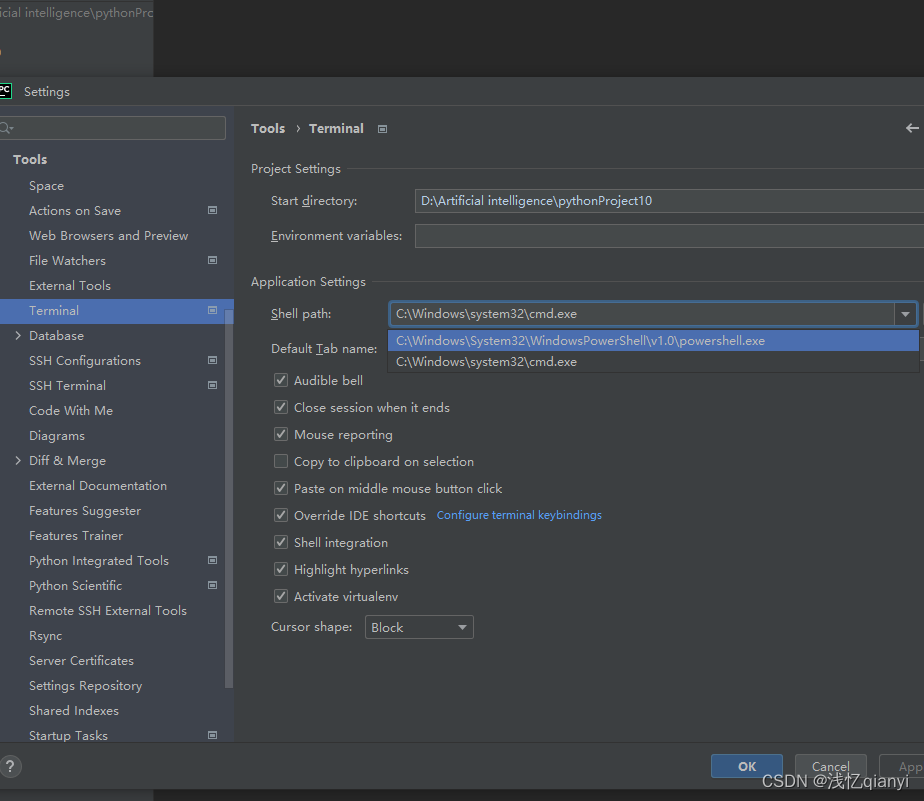Open Configure terminal keybindings link

point(519,515)
